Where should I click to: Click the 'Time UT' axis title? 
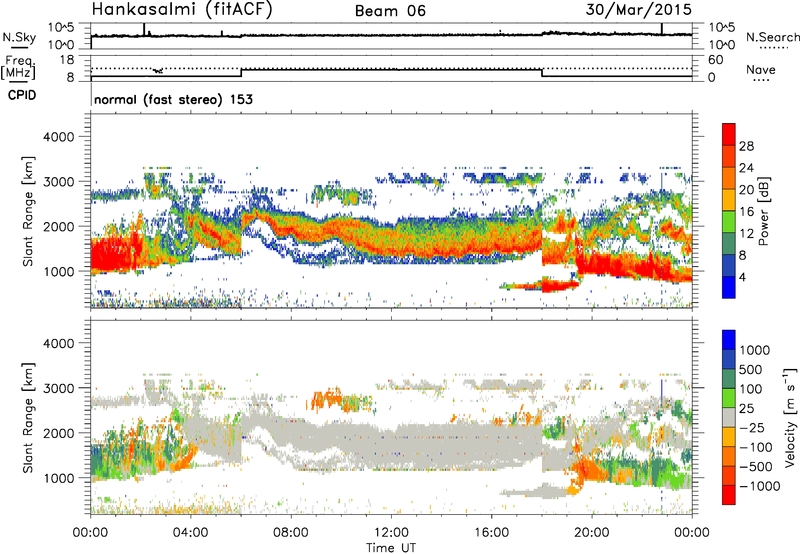[391, 547]
